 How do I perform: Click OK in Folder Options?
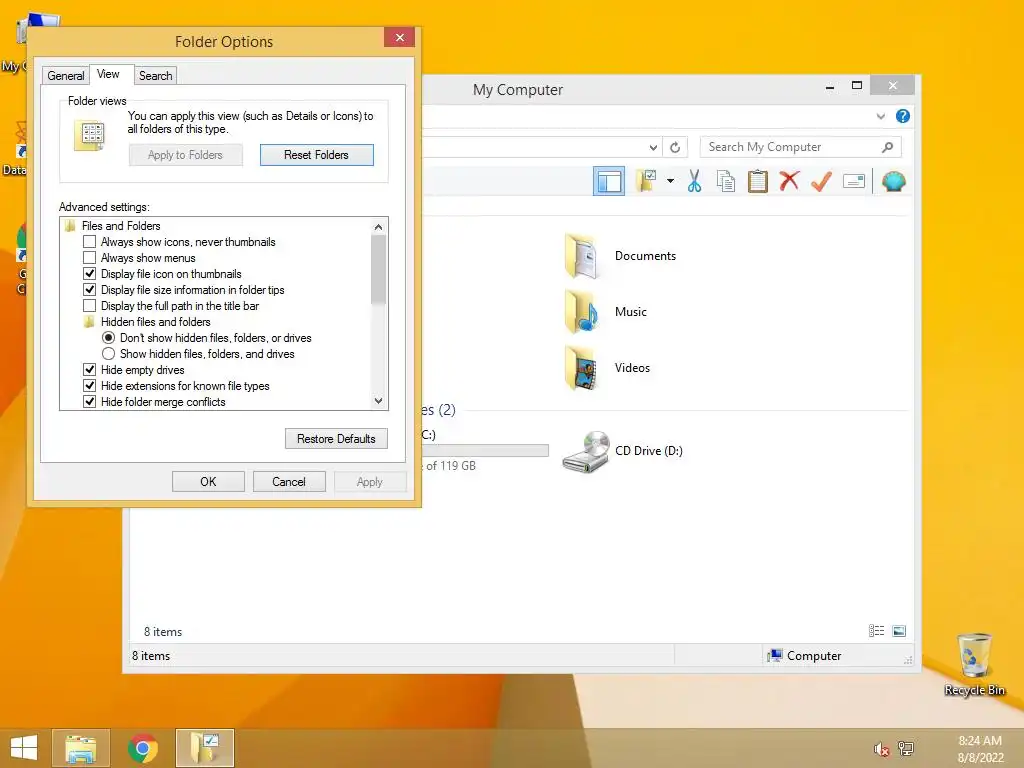coord(208,482)
